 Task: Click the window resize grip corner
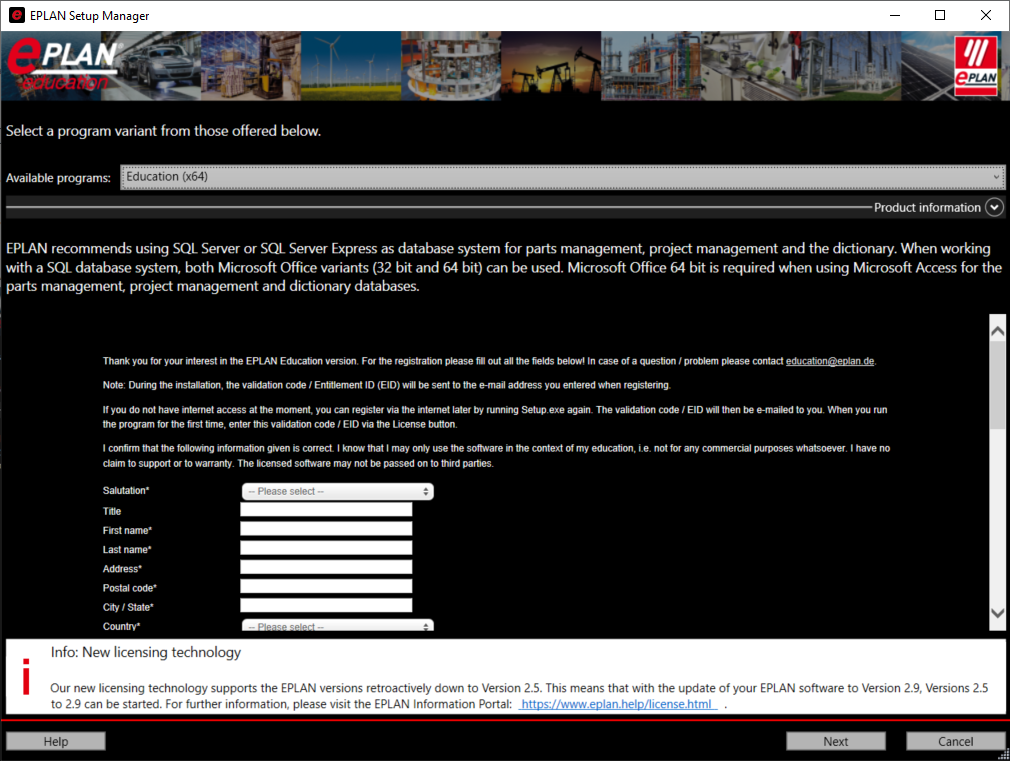[1004, 755]
